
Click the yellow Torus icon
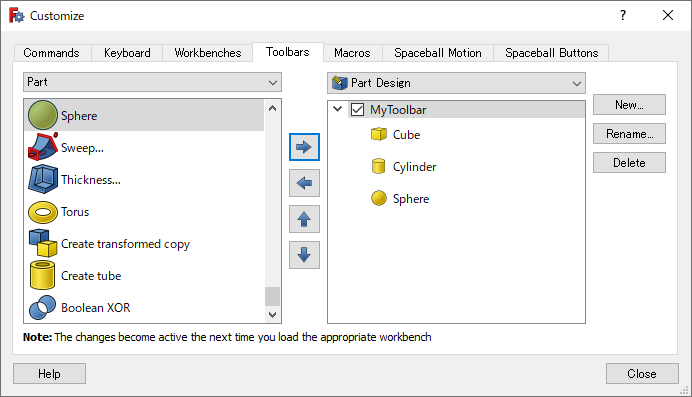(43, 212)
